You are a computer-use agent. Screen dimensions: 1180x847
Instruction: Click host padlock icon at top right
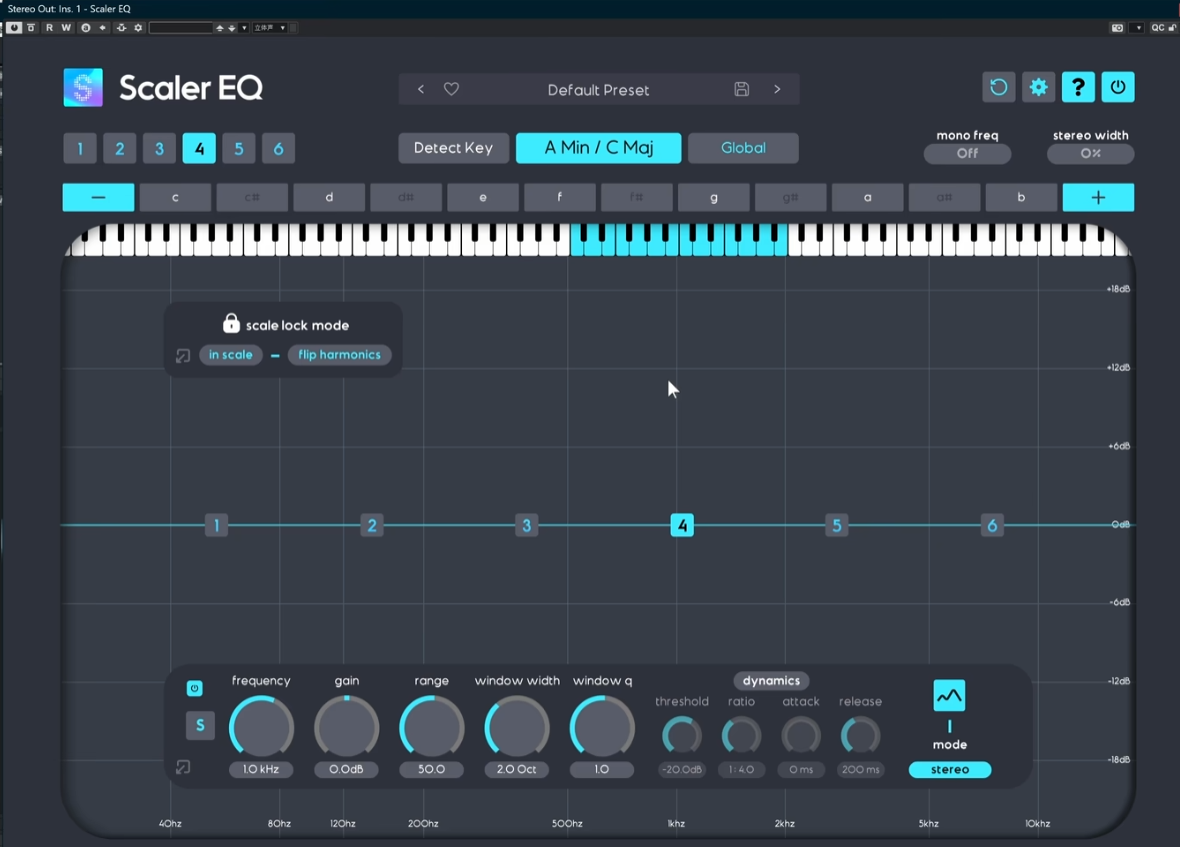(x=1172, y=28)
